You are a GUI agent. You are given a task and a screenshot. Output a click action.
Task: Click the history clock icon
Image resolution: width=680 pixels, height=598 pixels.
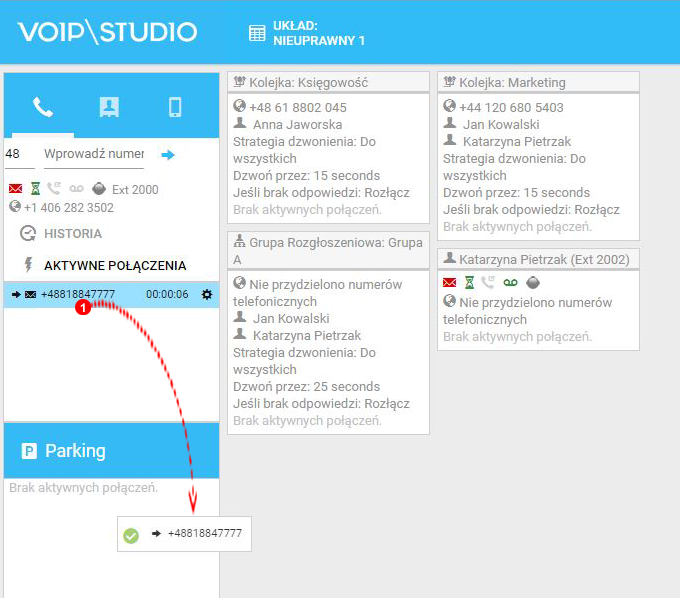(x=28, y=233)
